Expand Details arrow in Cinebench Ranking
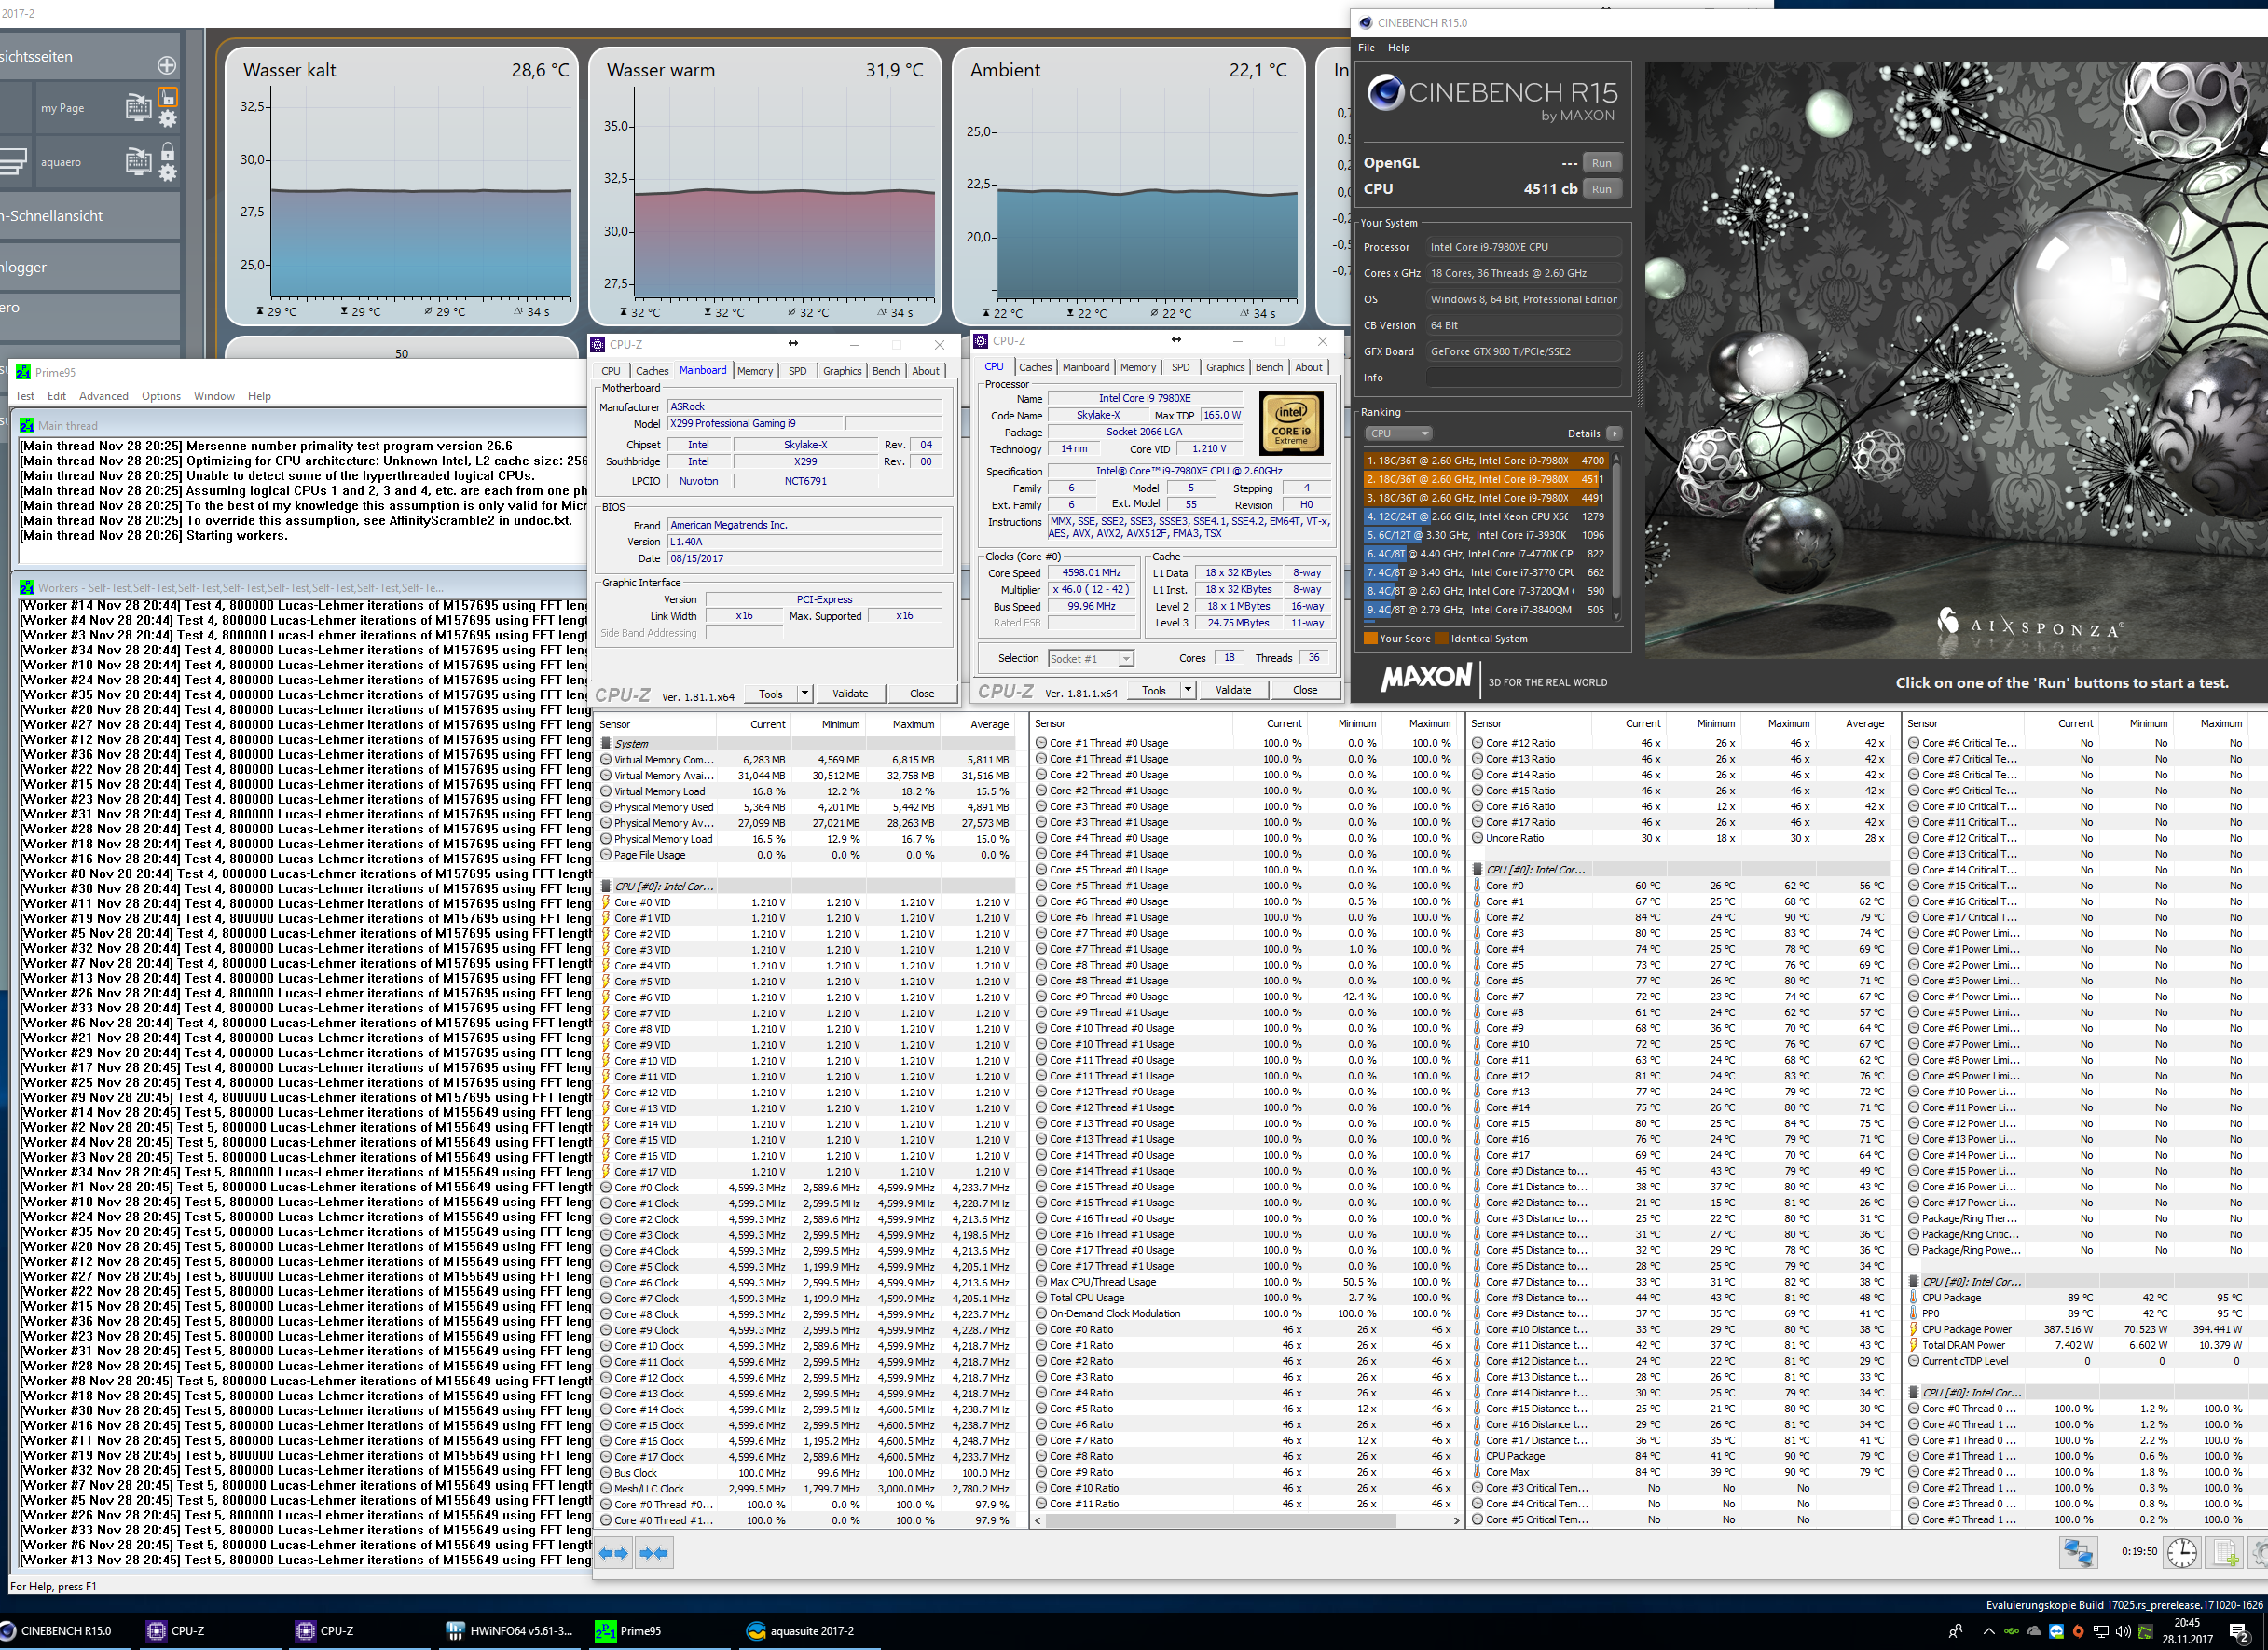The image size is (2268, 1650). [x=1613, y=433]
